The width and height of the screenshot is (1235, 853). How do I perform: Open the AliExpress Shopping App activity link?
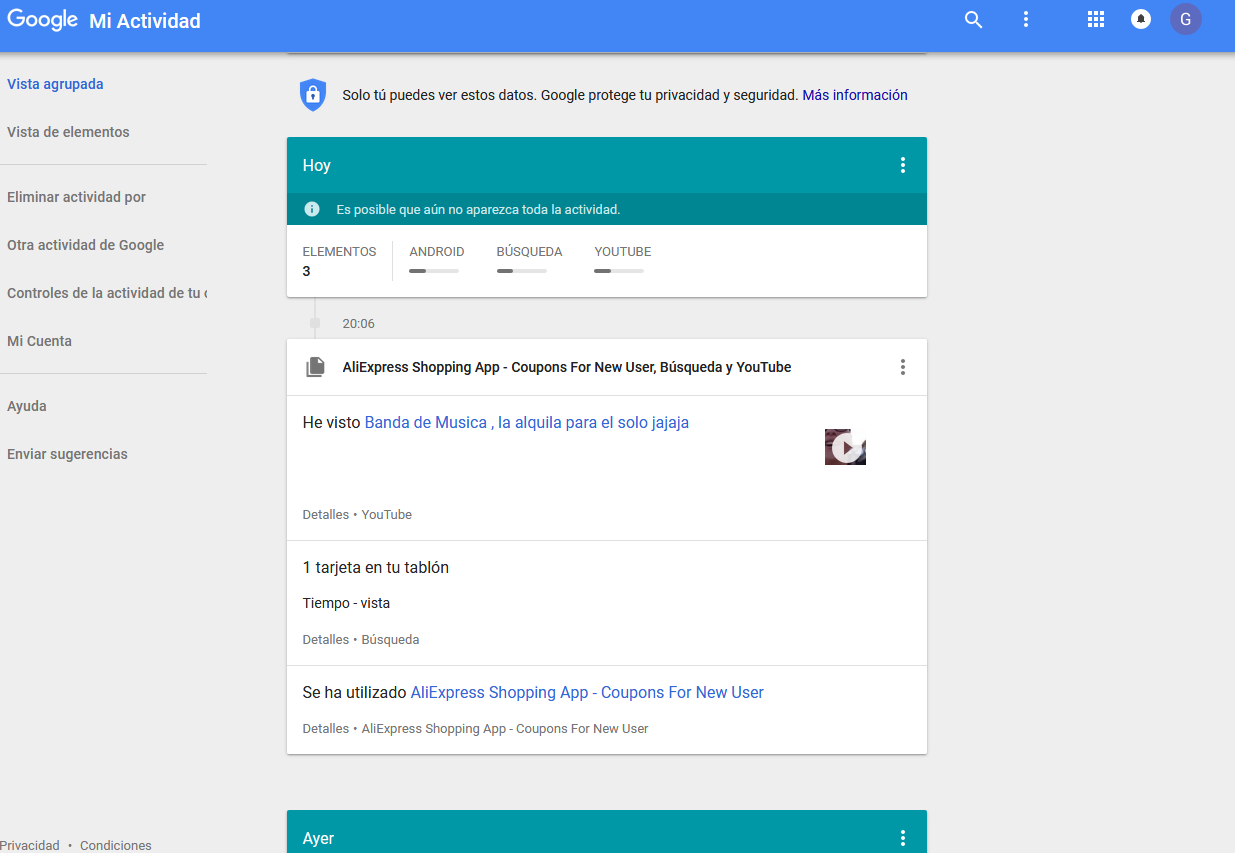coord(586,692)
